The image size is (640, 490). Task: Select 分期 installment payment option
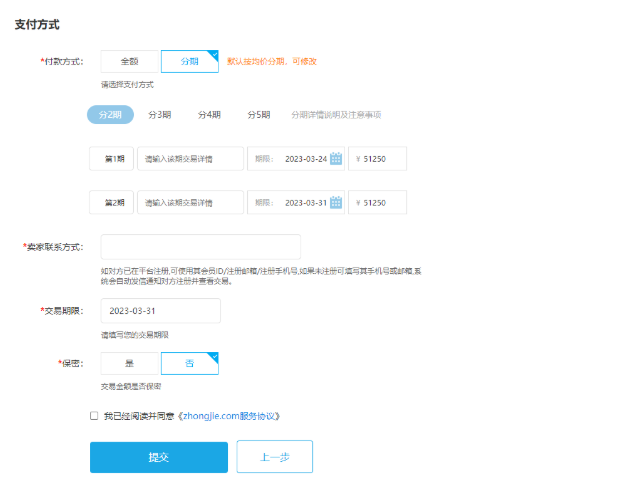click(x=189, y=62)
